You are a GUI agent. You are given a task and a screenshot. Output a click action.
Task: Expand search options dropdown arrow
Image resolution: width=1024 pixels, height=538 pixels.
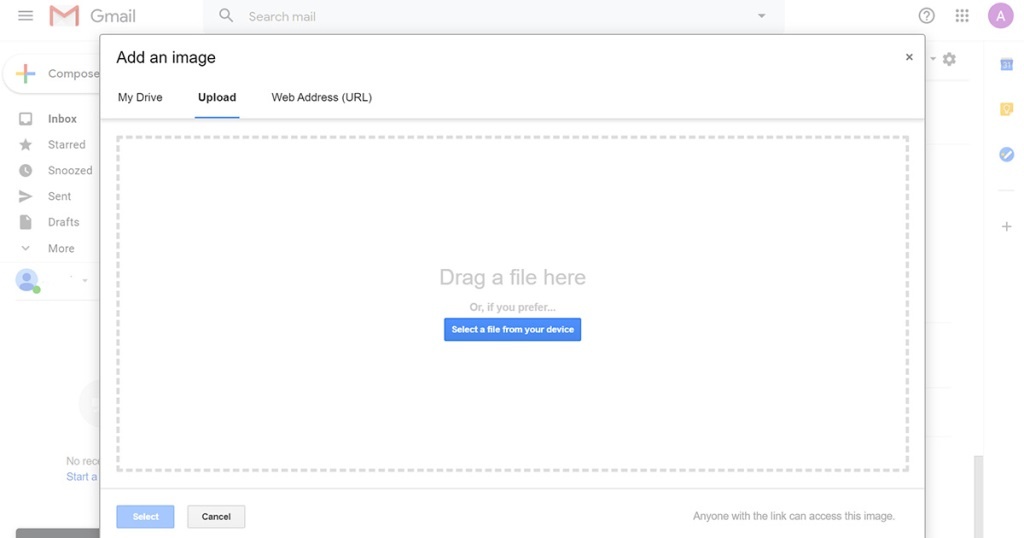tap(761, 16)
